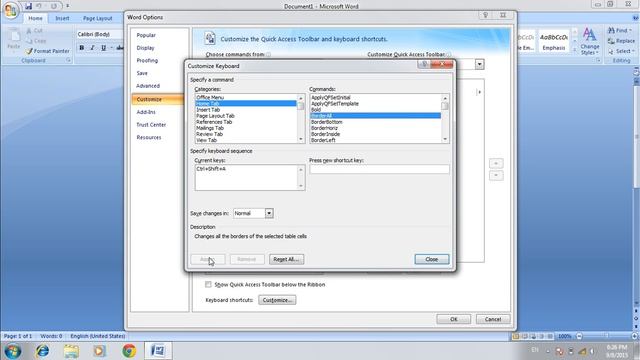
Task: Click the Reset All button
Action: pos(286,259)
